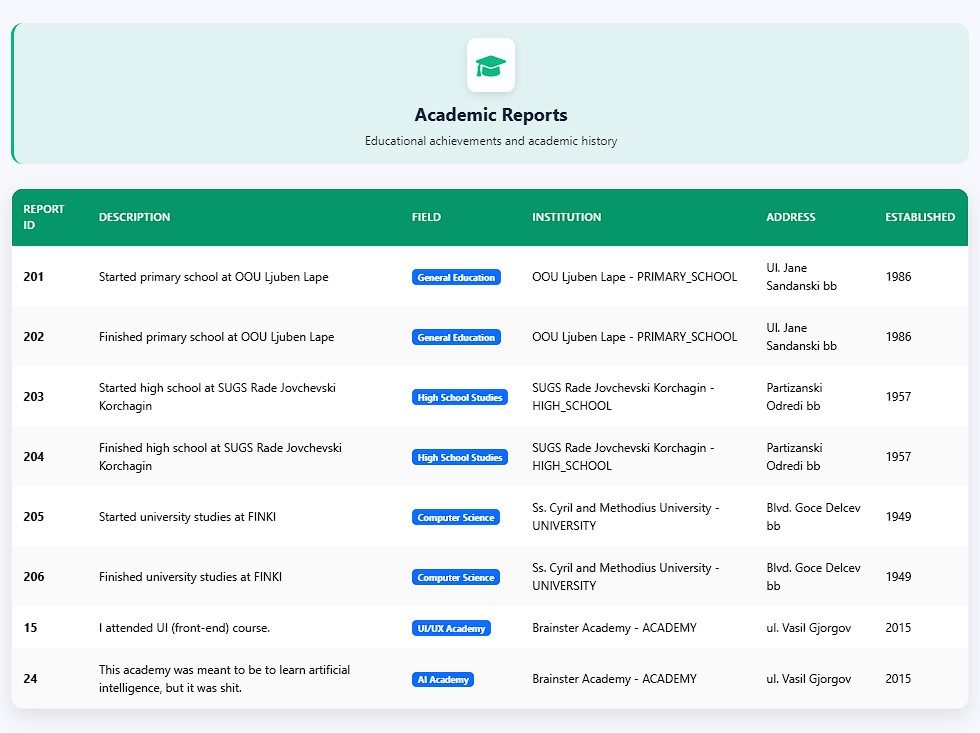
Task: Select the General Education badge for report 202
Action: point(456,337)
